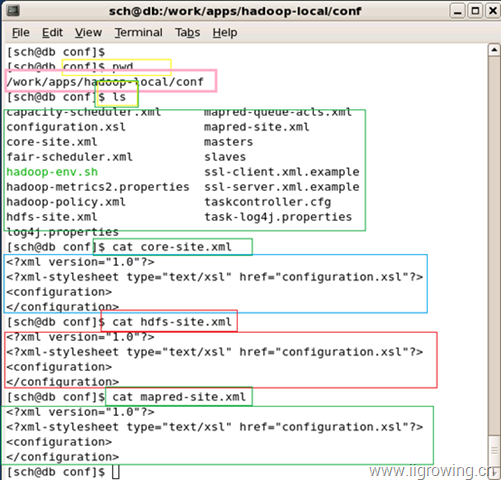Minimize the terminal window
The width and height of the screenshot is (501, 480).
pos(457,11)
